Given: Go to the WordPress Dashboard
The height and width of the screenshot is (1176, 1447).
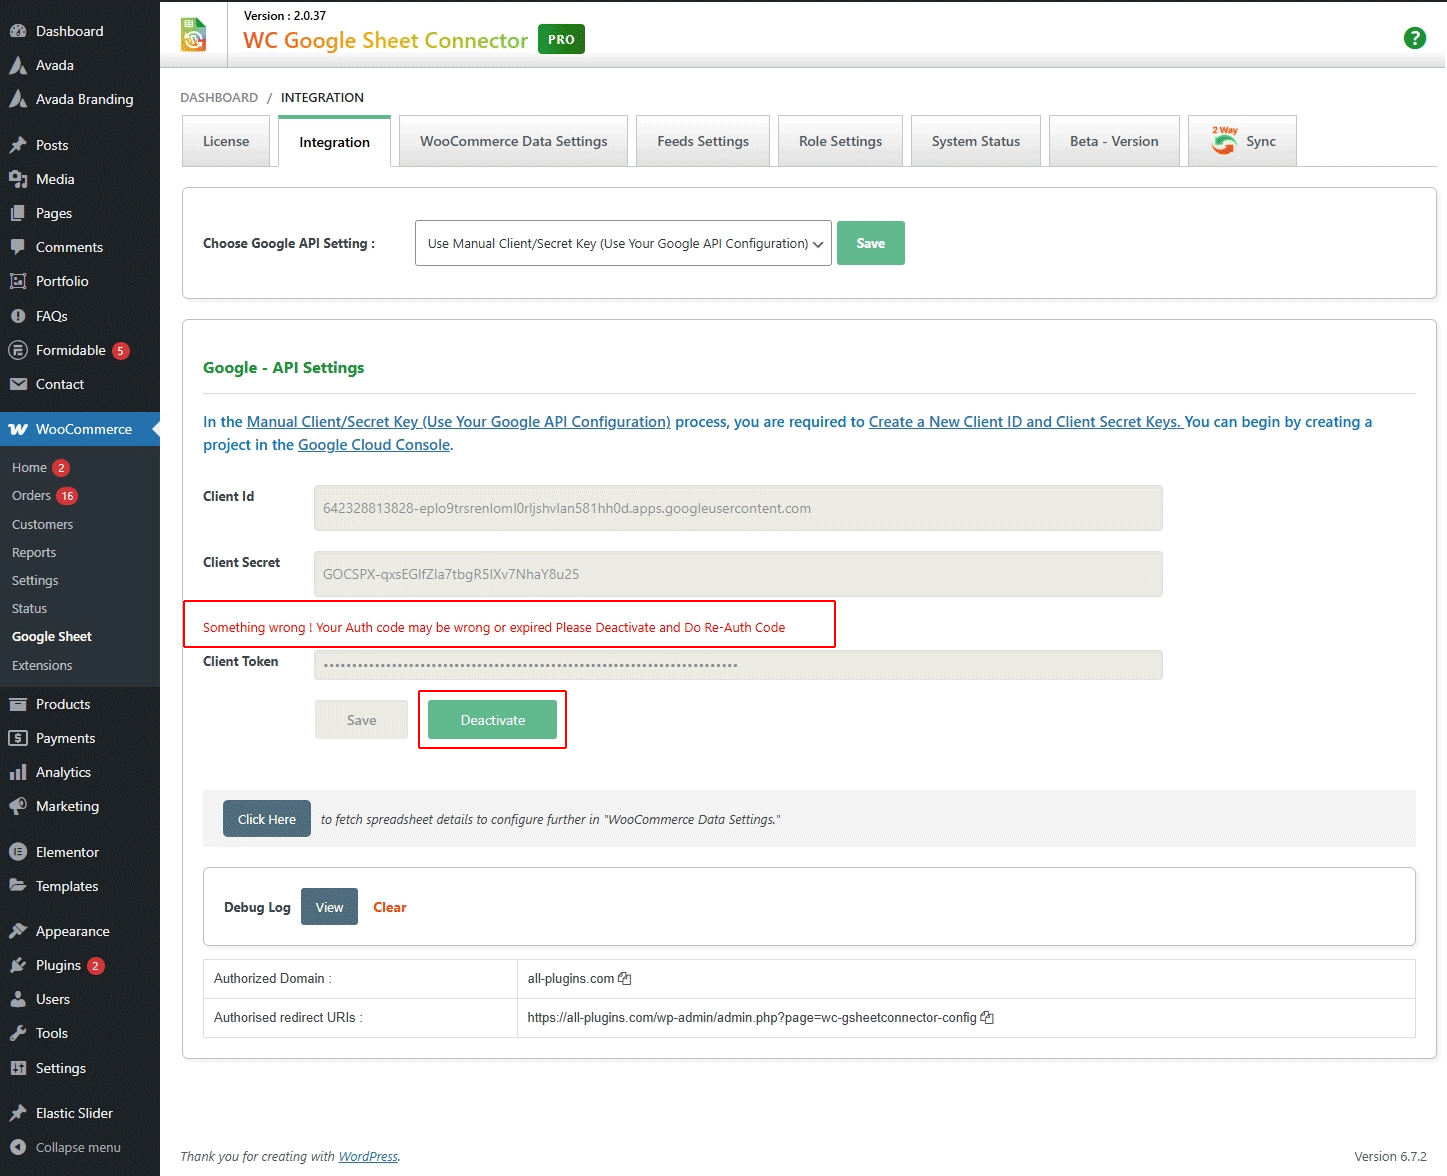Looking at the screenshot, I should (x=69, y=31).
